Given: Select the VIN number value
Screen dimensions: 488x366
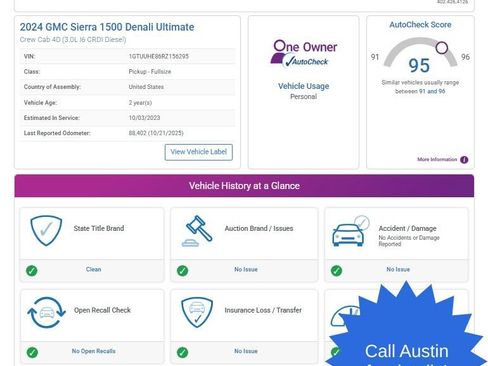Looking at the screenshot, I should 159,56.
